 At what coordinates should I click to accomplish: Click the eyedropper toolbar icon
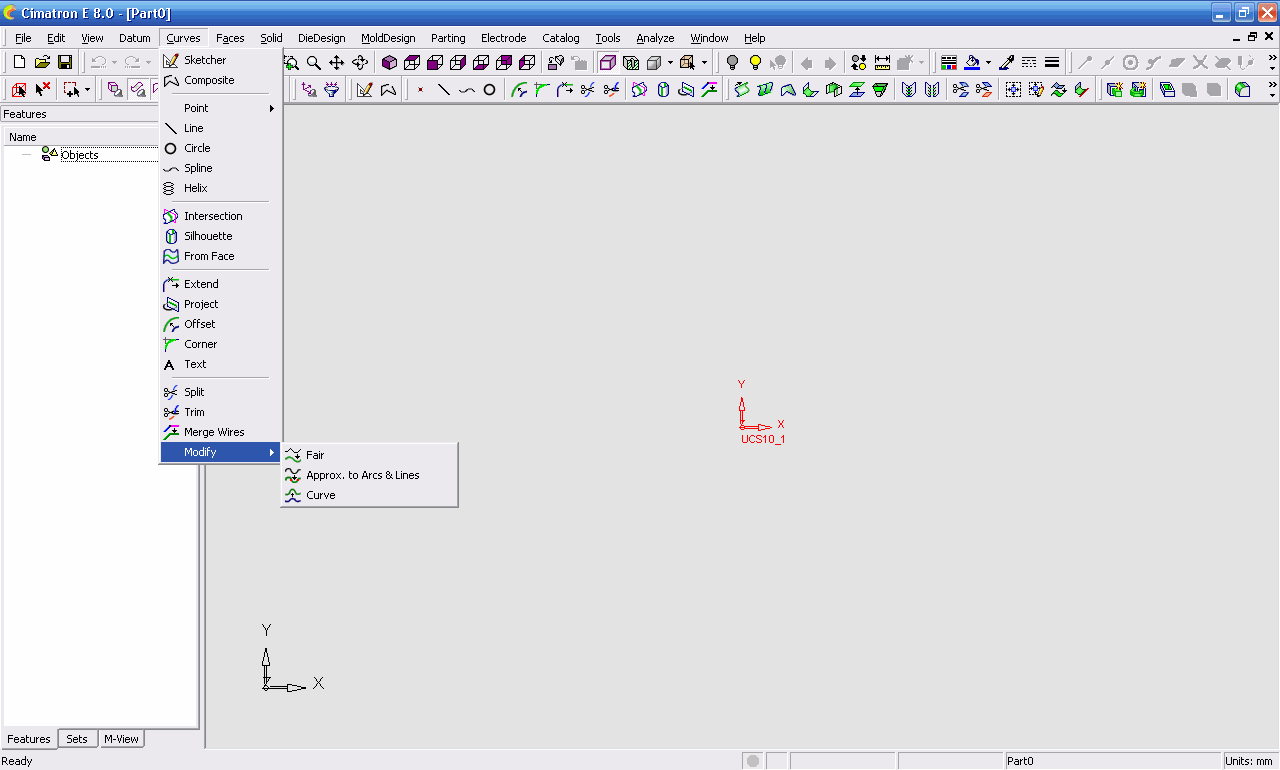1007,62
